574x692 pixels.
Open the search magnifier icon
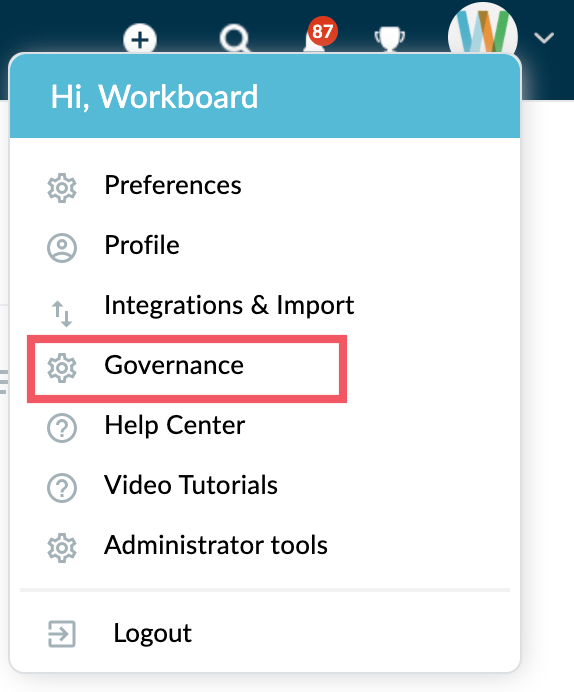(234, 40)
